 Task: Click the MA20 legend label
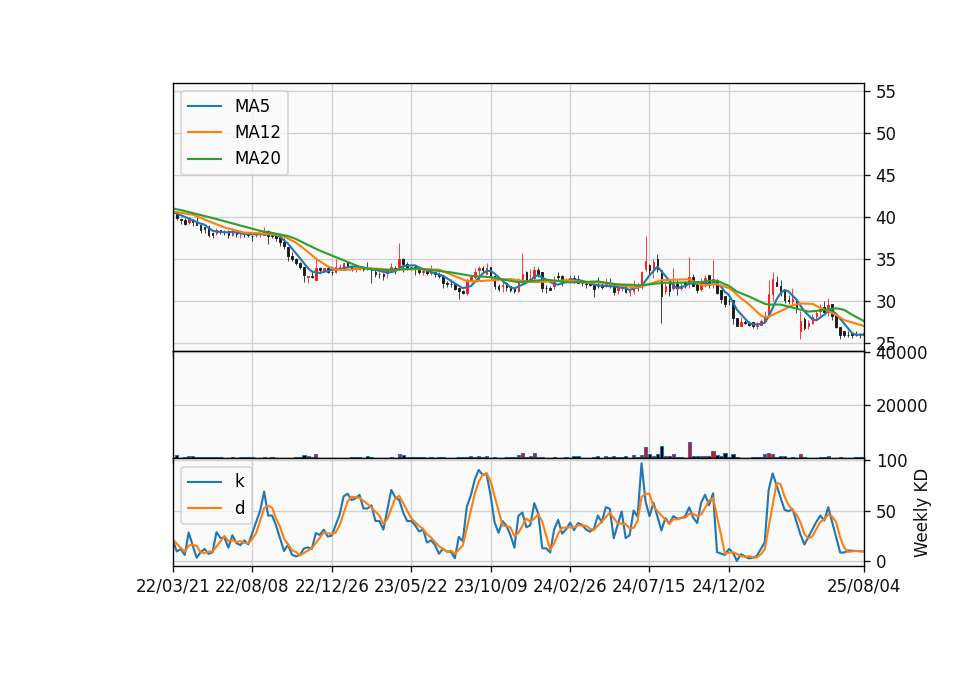(x=257, y=158)
